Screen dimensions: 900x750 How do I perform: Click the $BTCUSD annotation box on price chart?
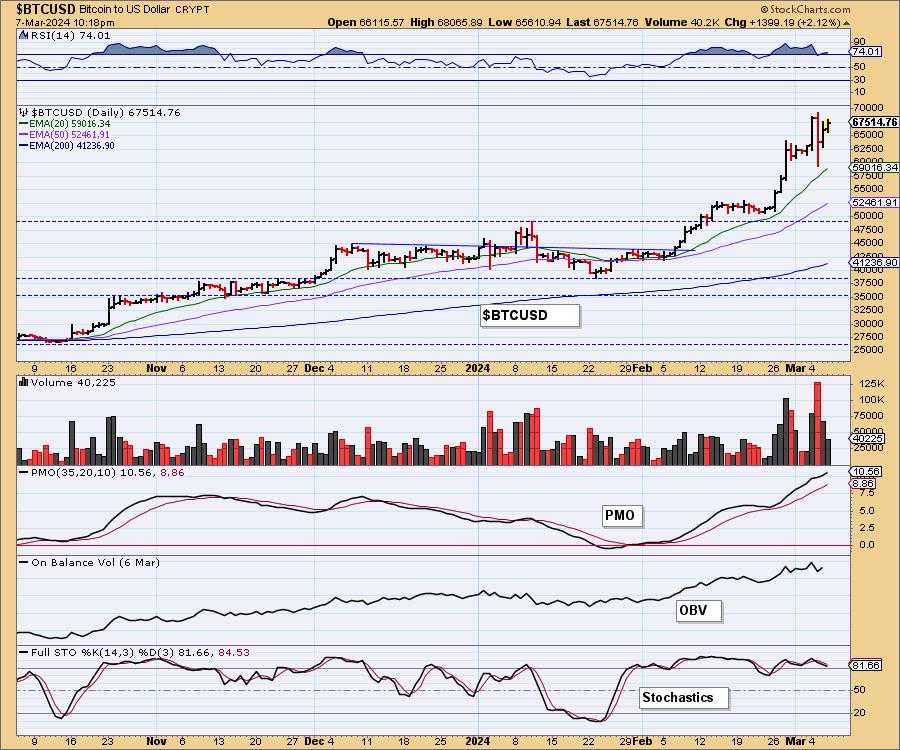tap(529, 315)
